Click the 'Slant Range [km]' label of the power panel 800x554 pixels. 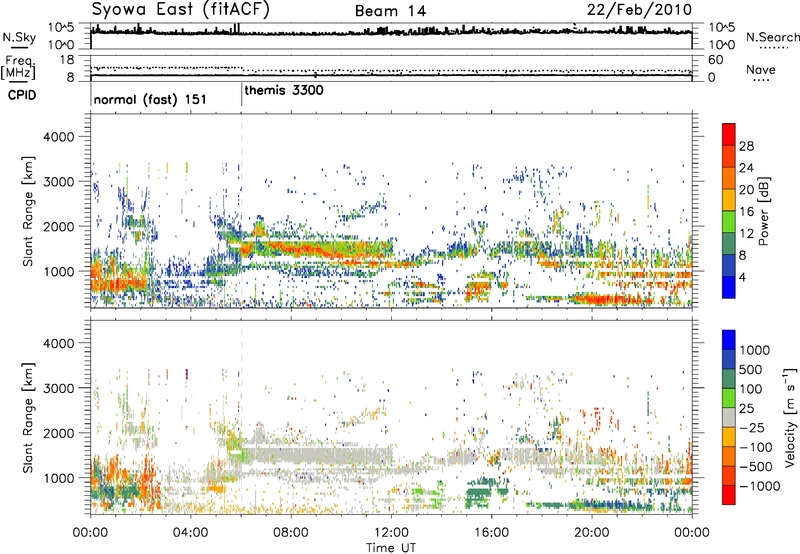(28, 211)
